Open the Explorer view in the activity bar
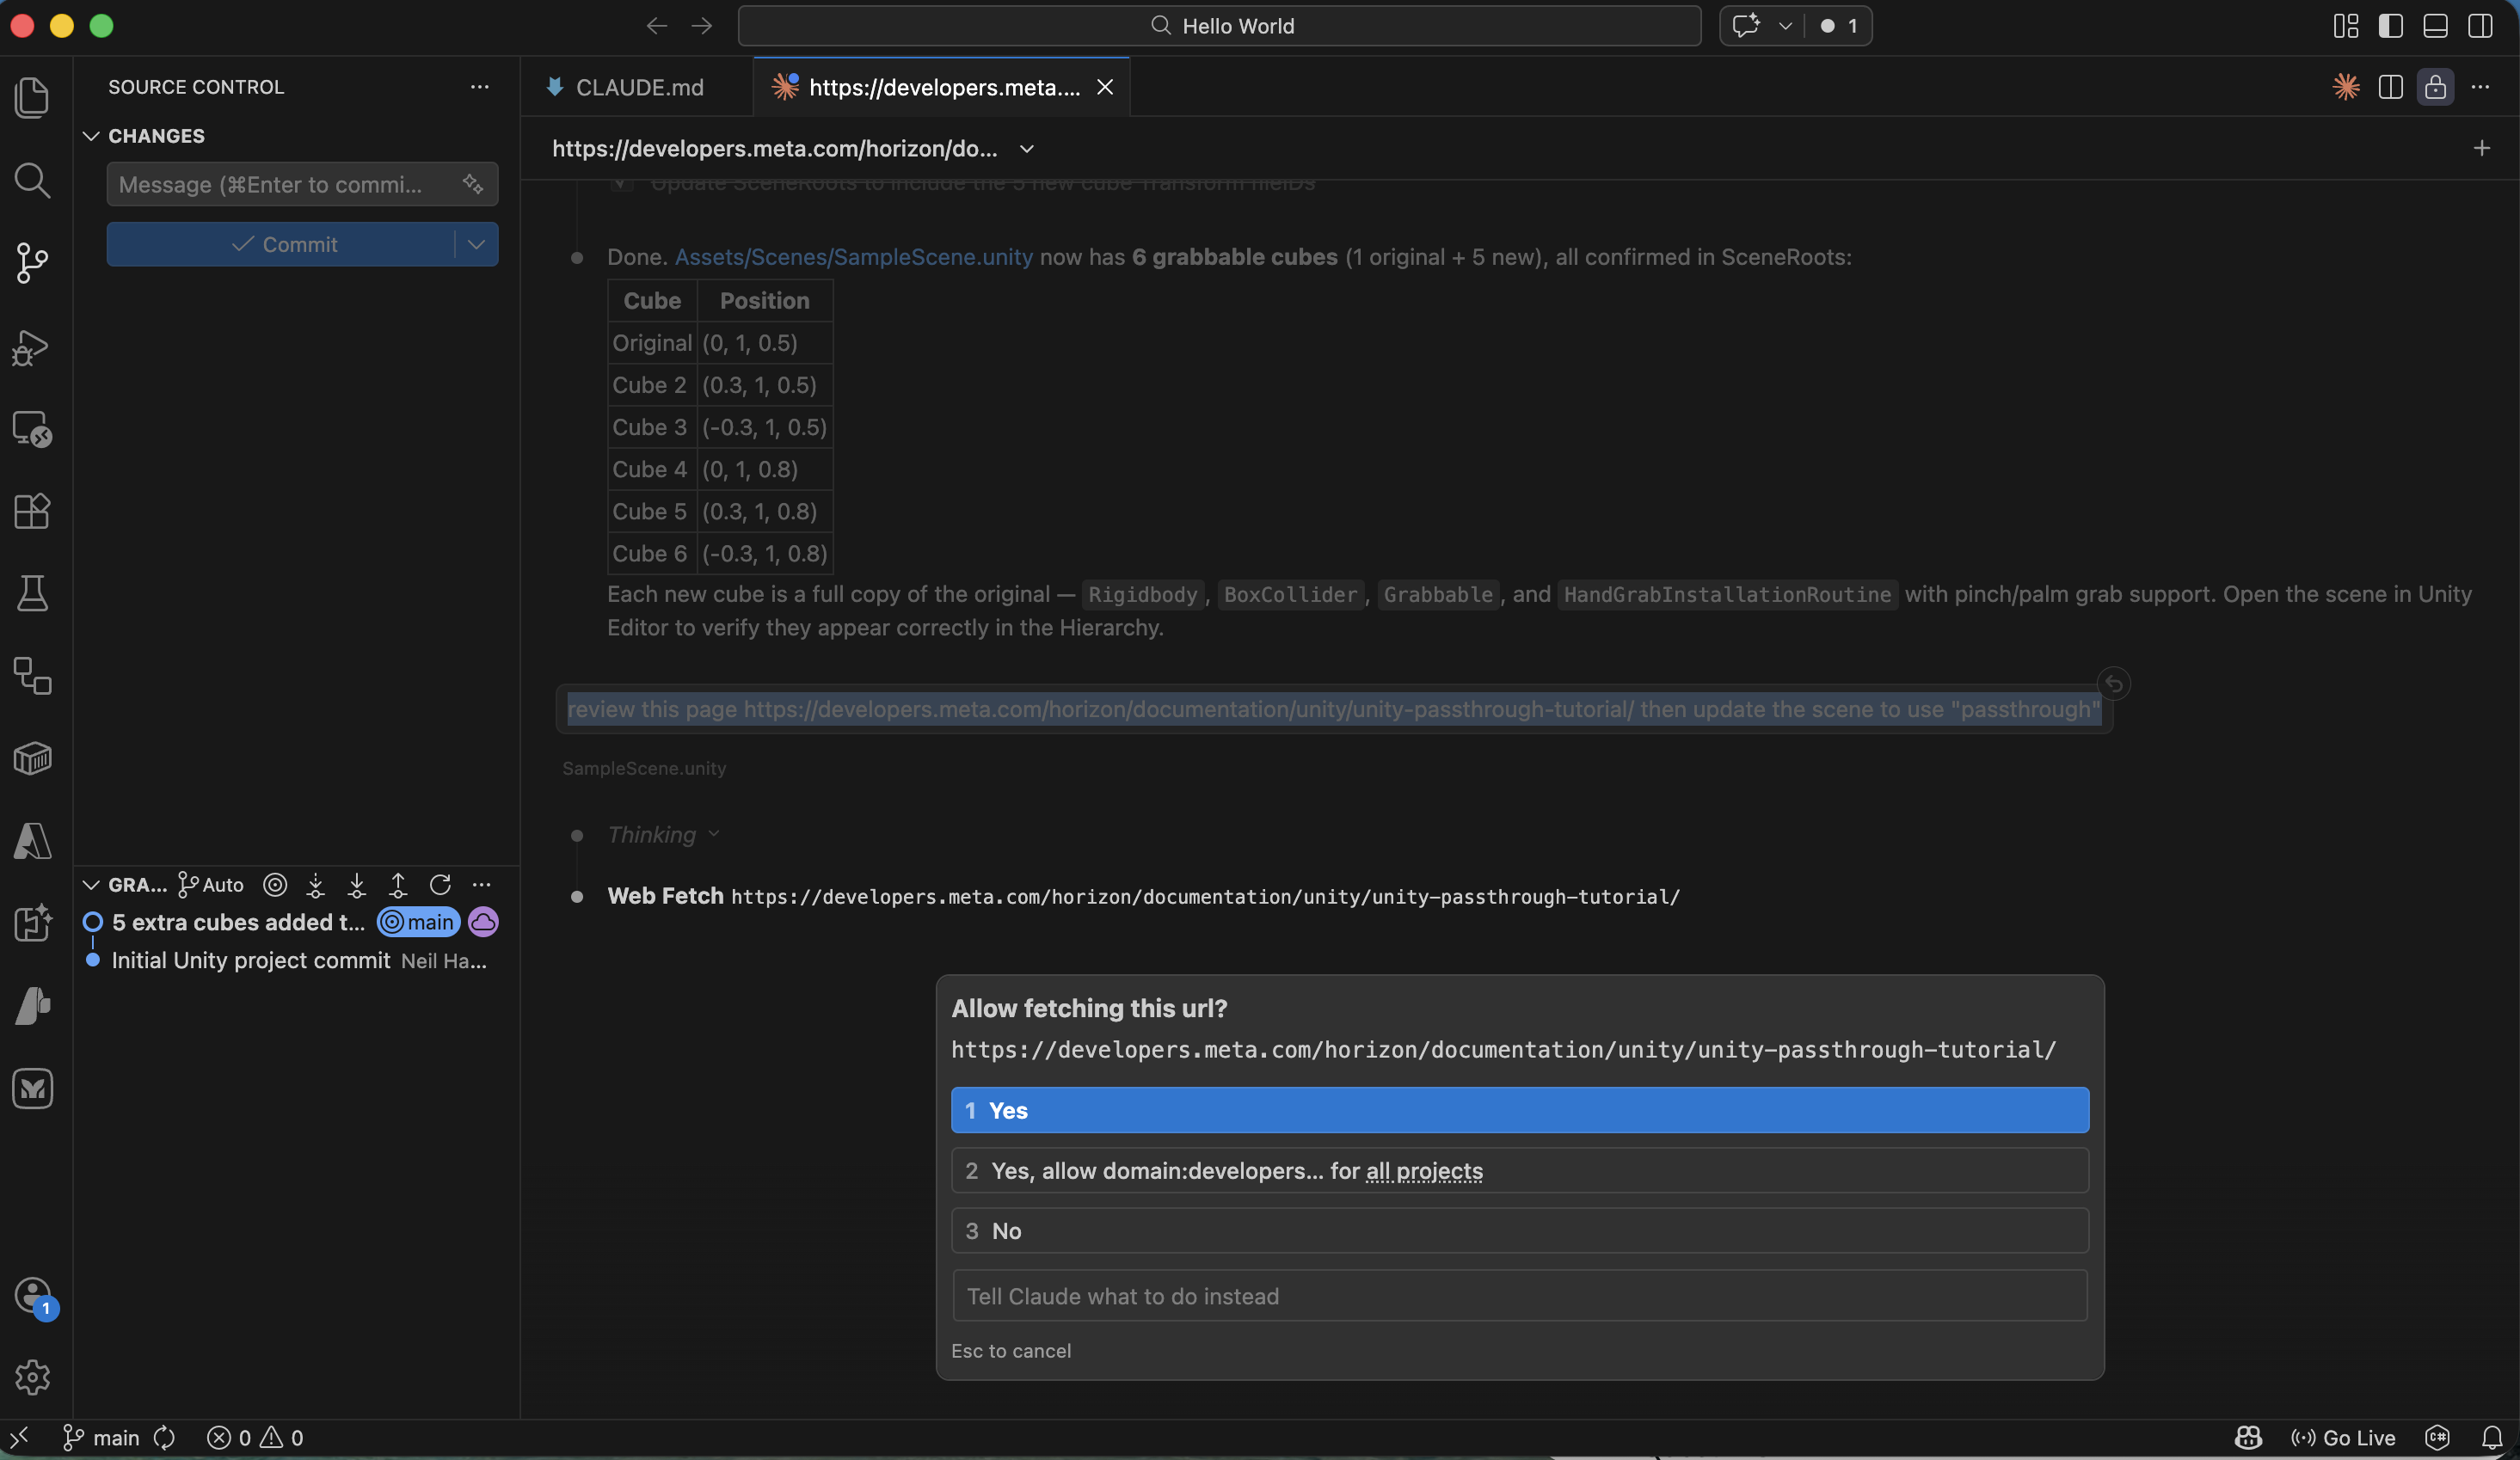The image size is (2520, 1460). (32, 96)
